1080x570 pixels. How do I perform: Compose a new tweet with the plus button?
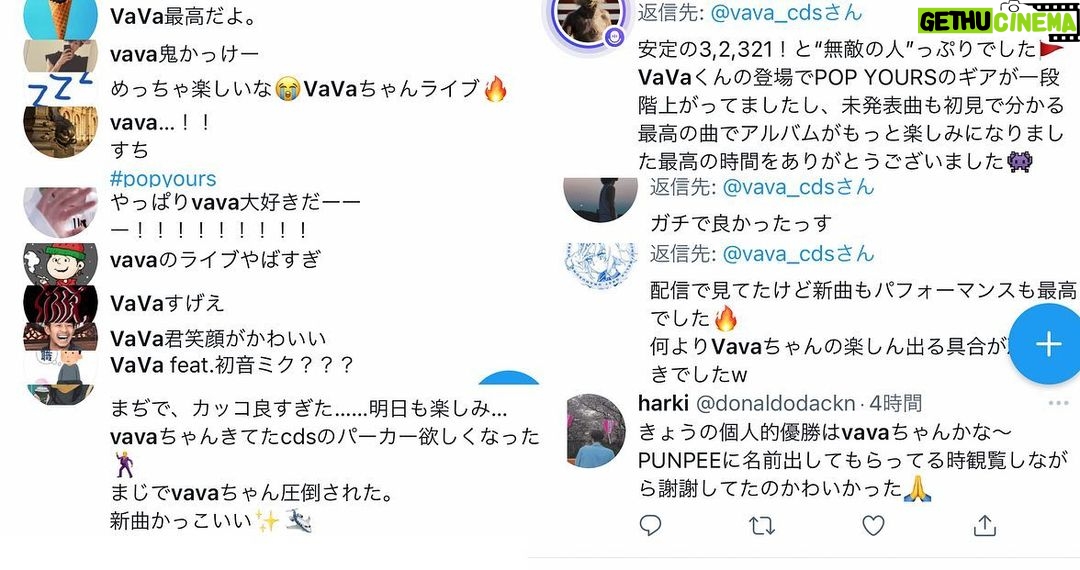click(x=1048, y=343)
